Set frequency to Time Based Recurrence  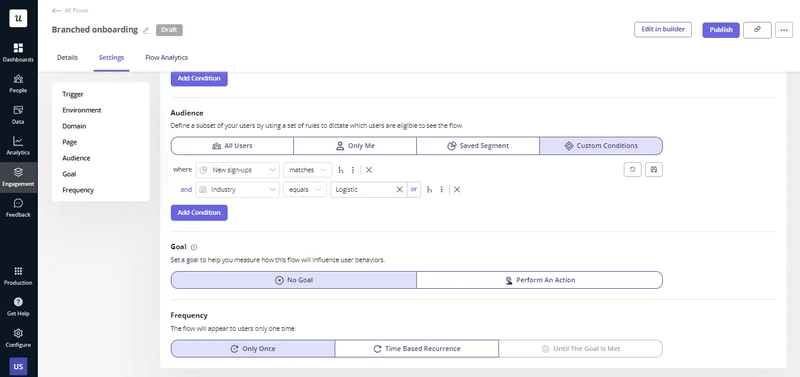click(x=417, y=349)
